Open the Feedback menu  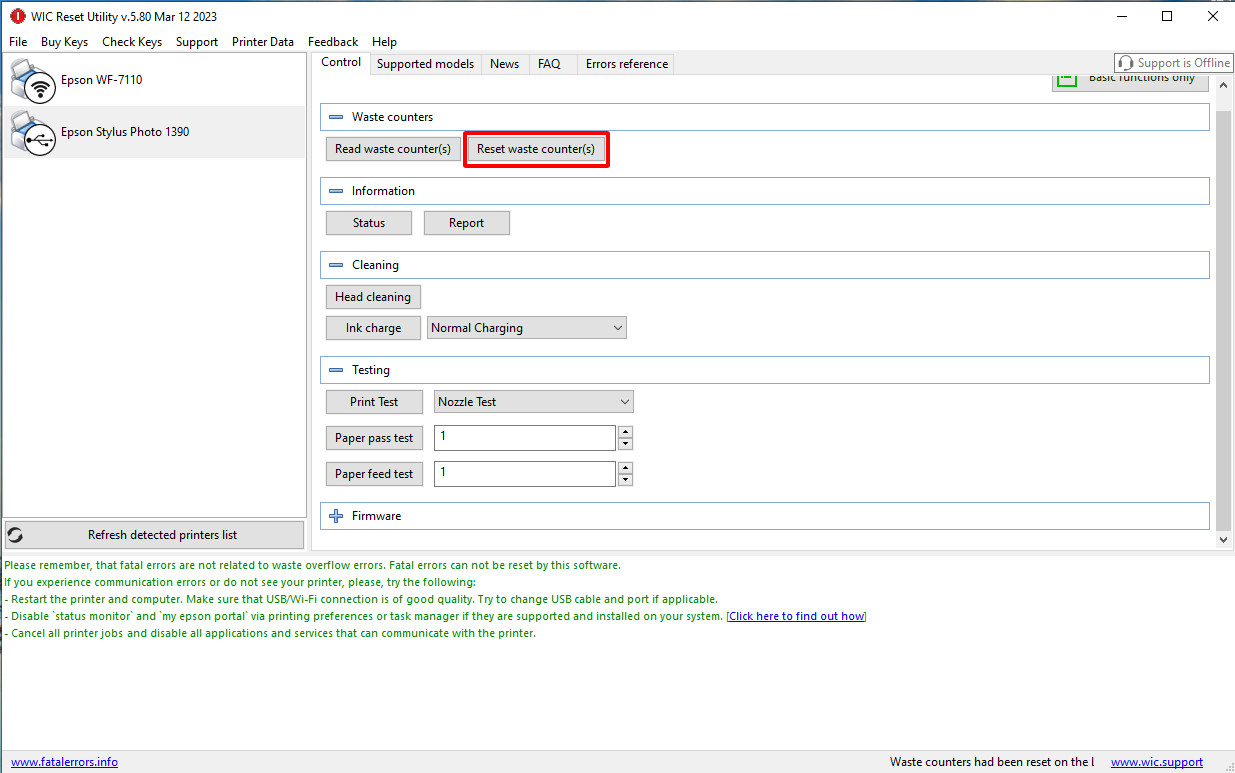[x=333, y=42]
